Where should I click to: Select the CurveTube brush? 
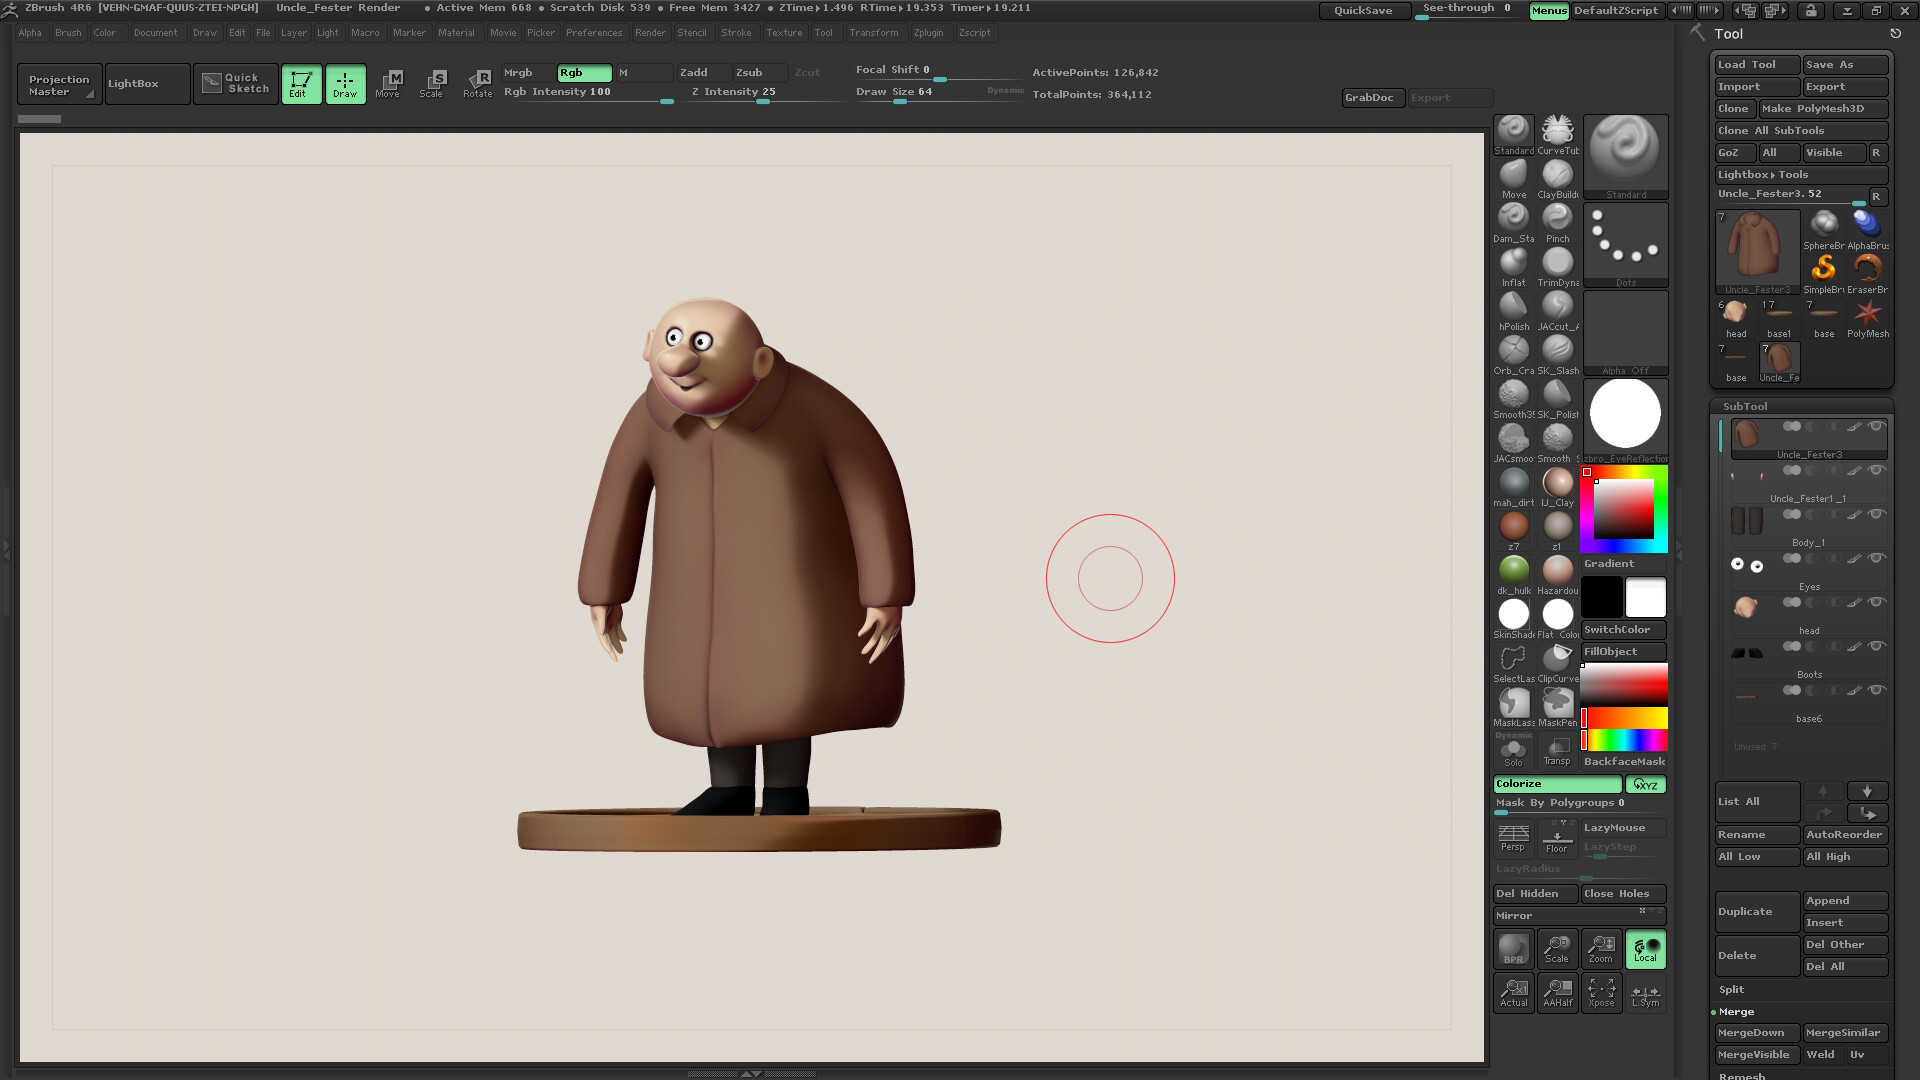tap(1557, 135)
